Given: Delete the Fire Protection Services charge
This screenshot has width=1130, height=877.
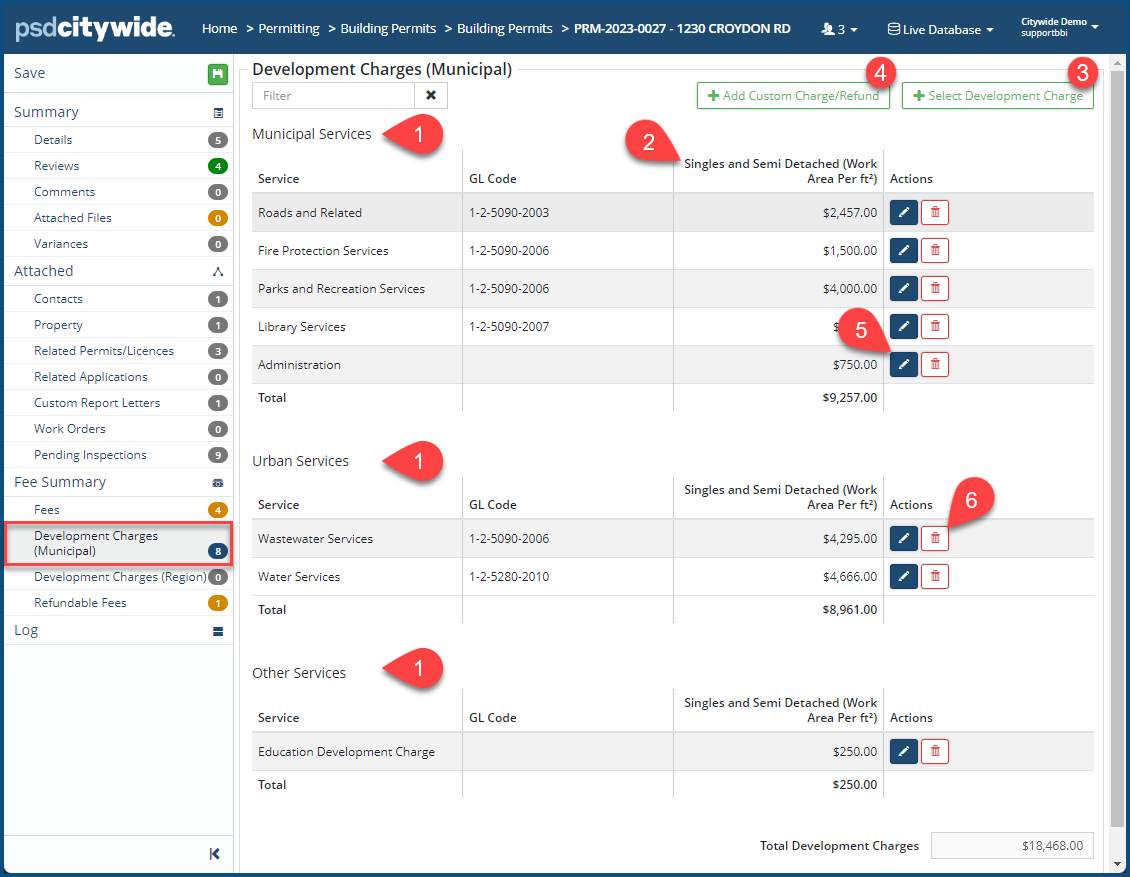Looking at the screenshot, I should (935, 251).
